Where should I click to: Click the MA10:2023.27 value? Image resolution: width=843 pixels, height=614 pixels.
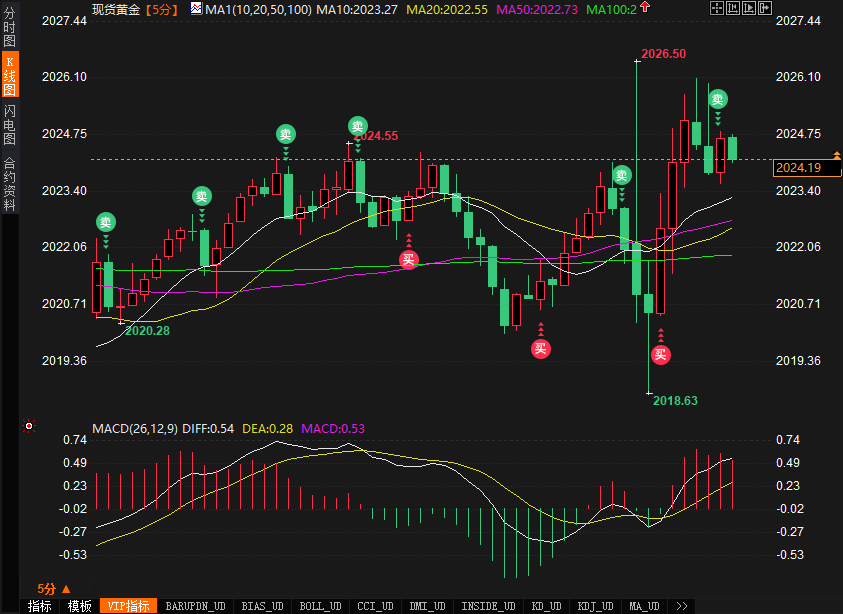point(357,9)
